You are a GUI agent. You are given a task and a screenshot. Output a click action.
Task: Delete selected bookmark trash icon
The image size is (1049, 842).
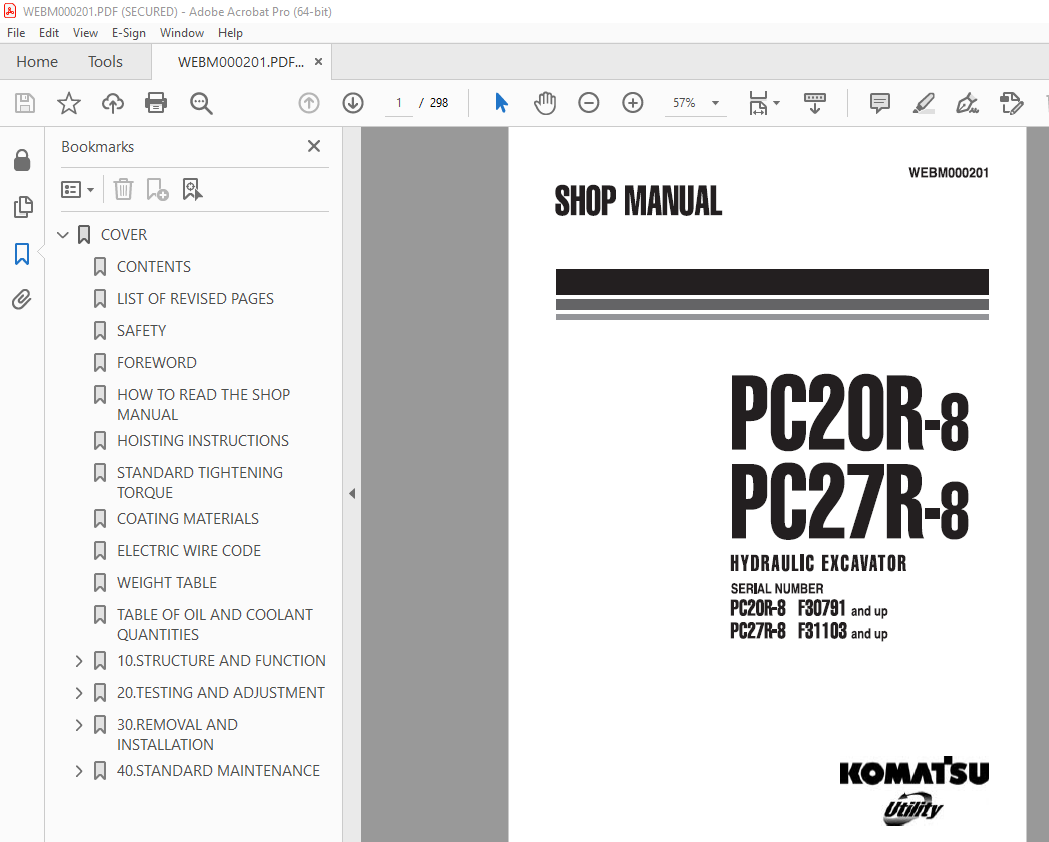pos(123,189)
